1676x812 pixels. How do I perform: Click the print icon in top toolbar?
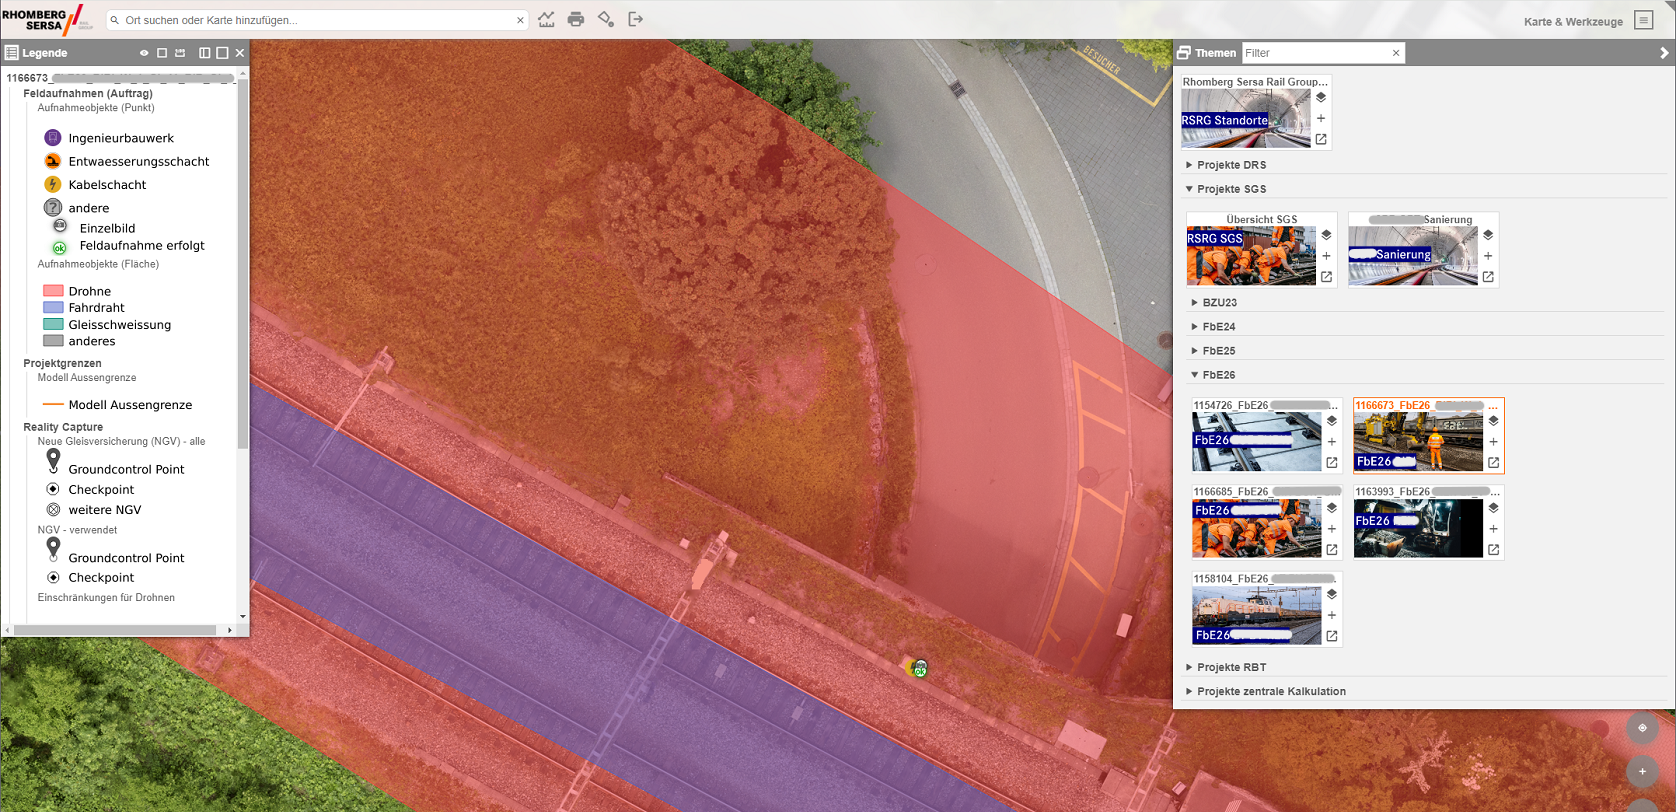point(576,19)
